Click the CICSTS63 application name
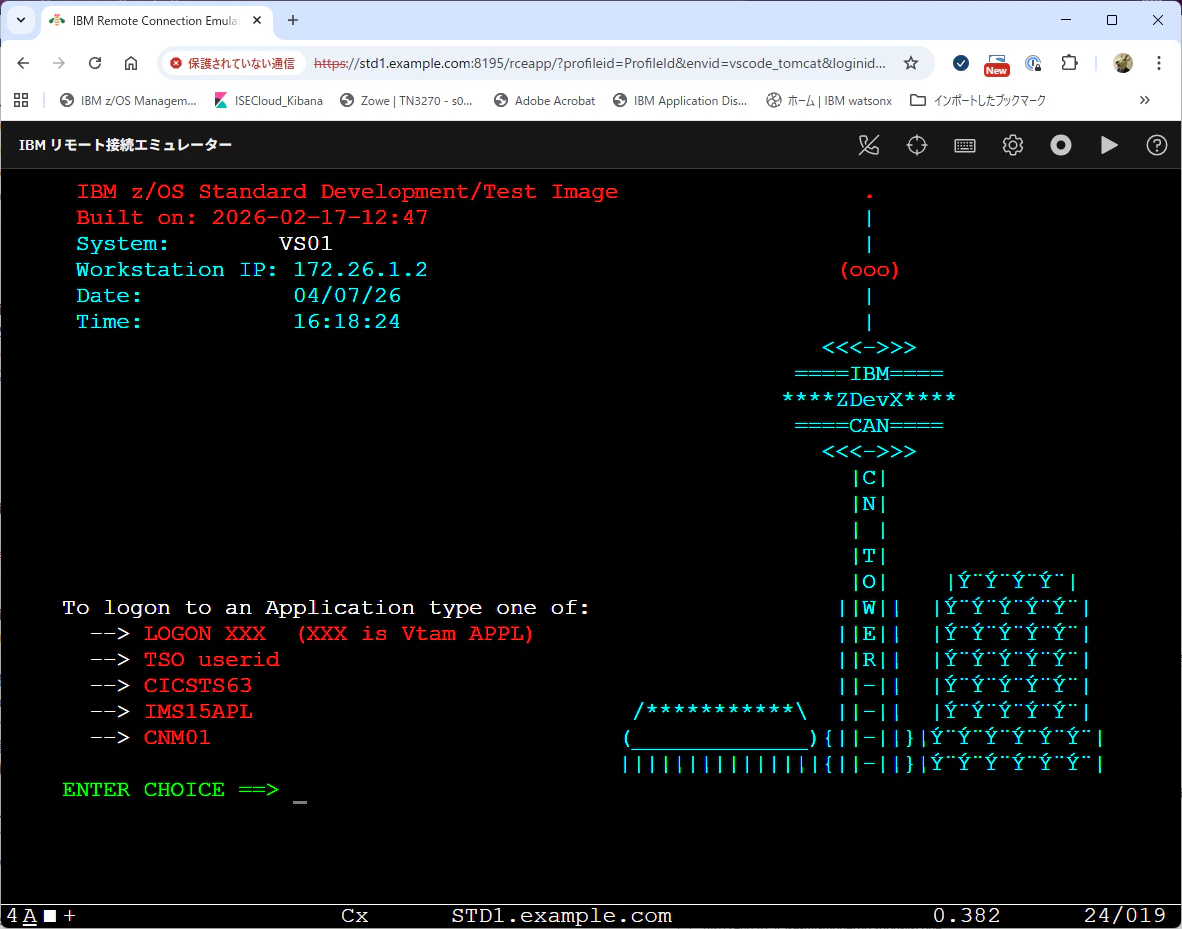The height and width of the screenshot is (929, 1182). pyautogui.click(x=198, y=685)
